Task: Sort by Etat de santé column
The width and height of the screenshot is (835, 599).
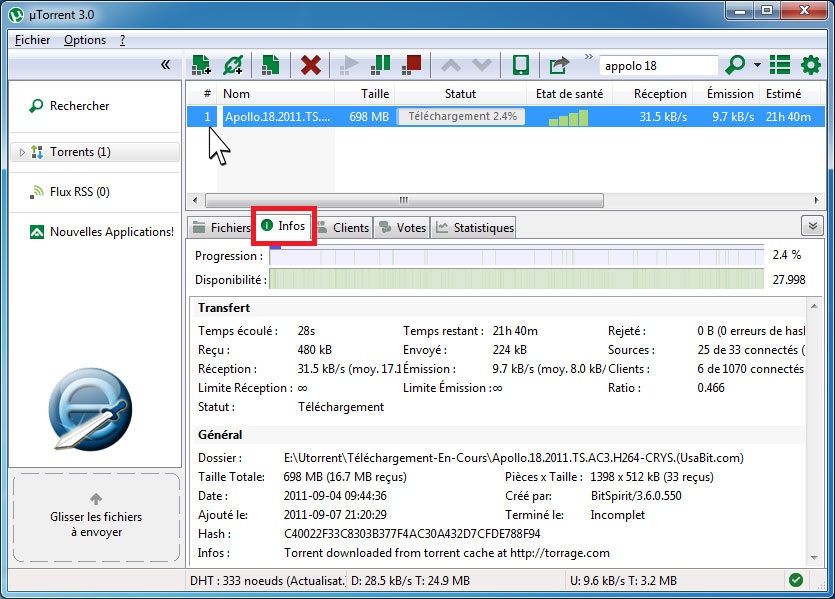Action: (x=569, y=94)
